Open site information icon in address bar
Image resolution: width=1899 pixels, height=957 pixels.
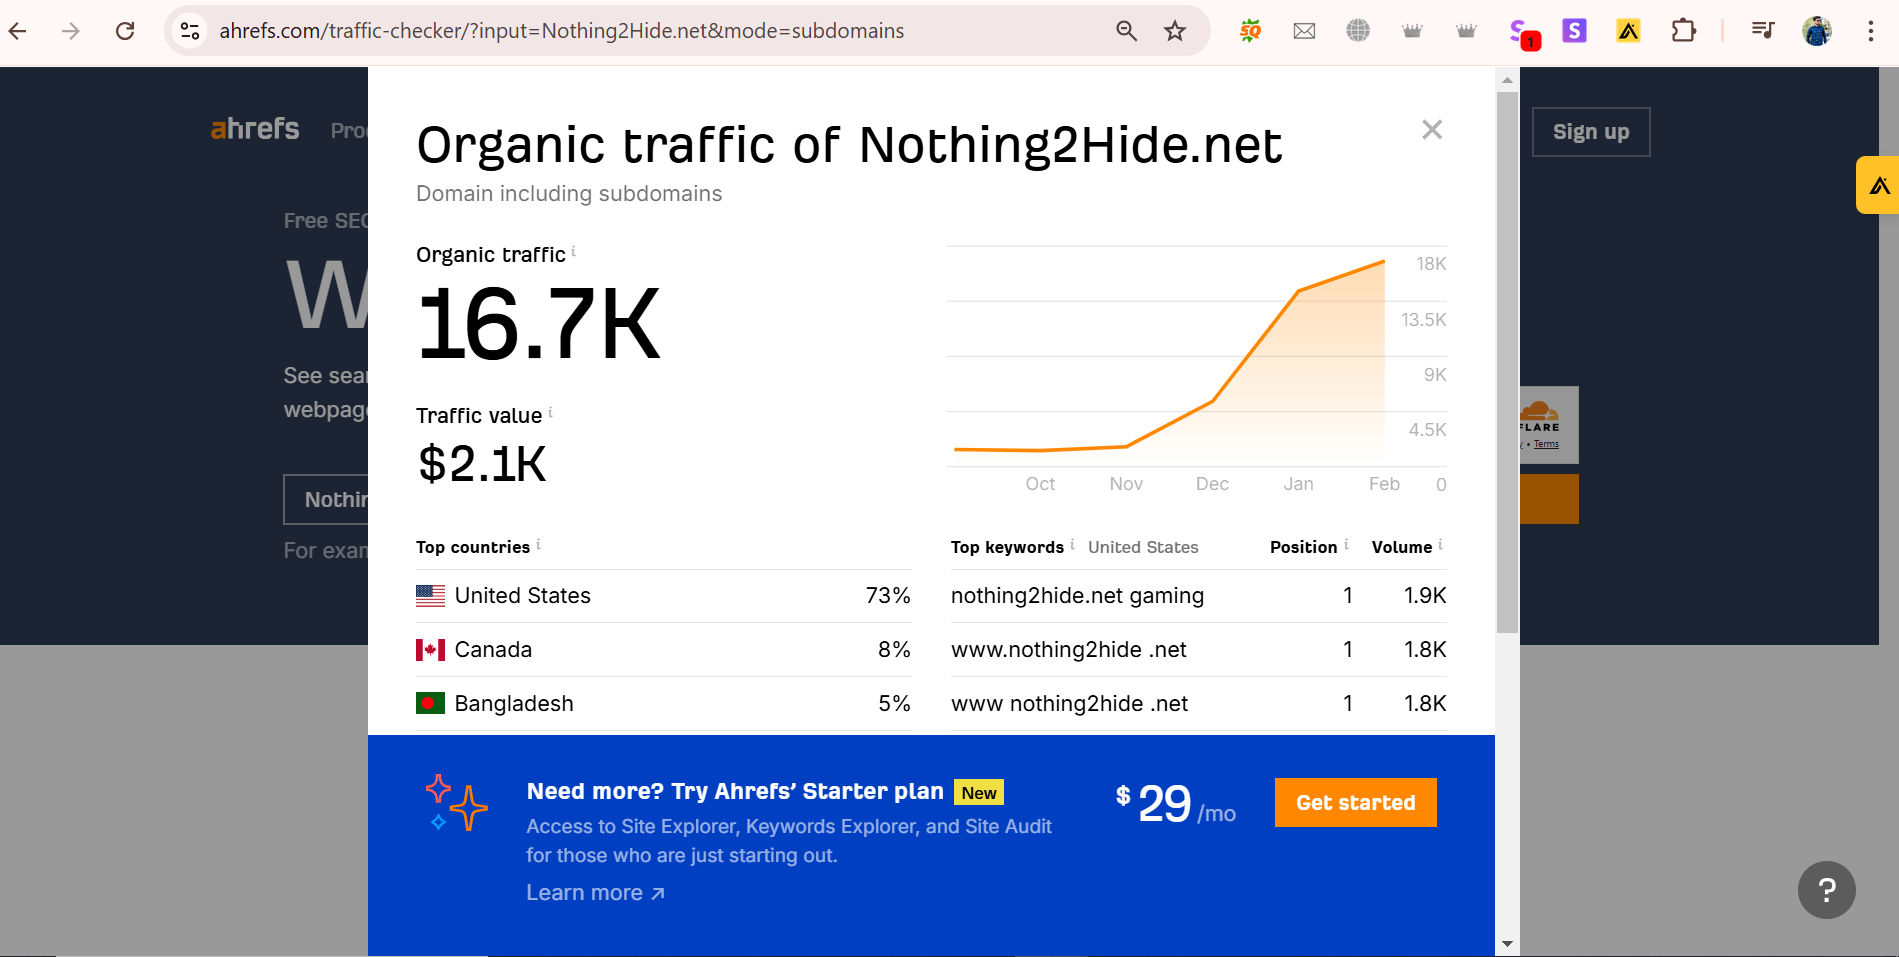pyautogui.click(x=190, y=31)
